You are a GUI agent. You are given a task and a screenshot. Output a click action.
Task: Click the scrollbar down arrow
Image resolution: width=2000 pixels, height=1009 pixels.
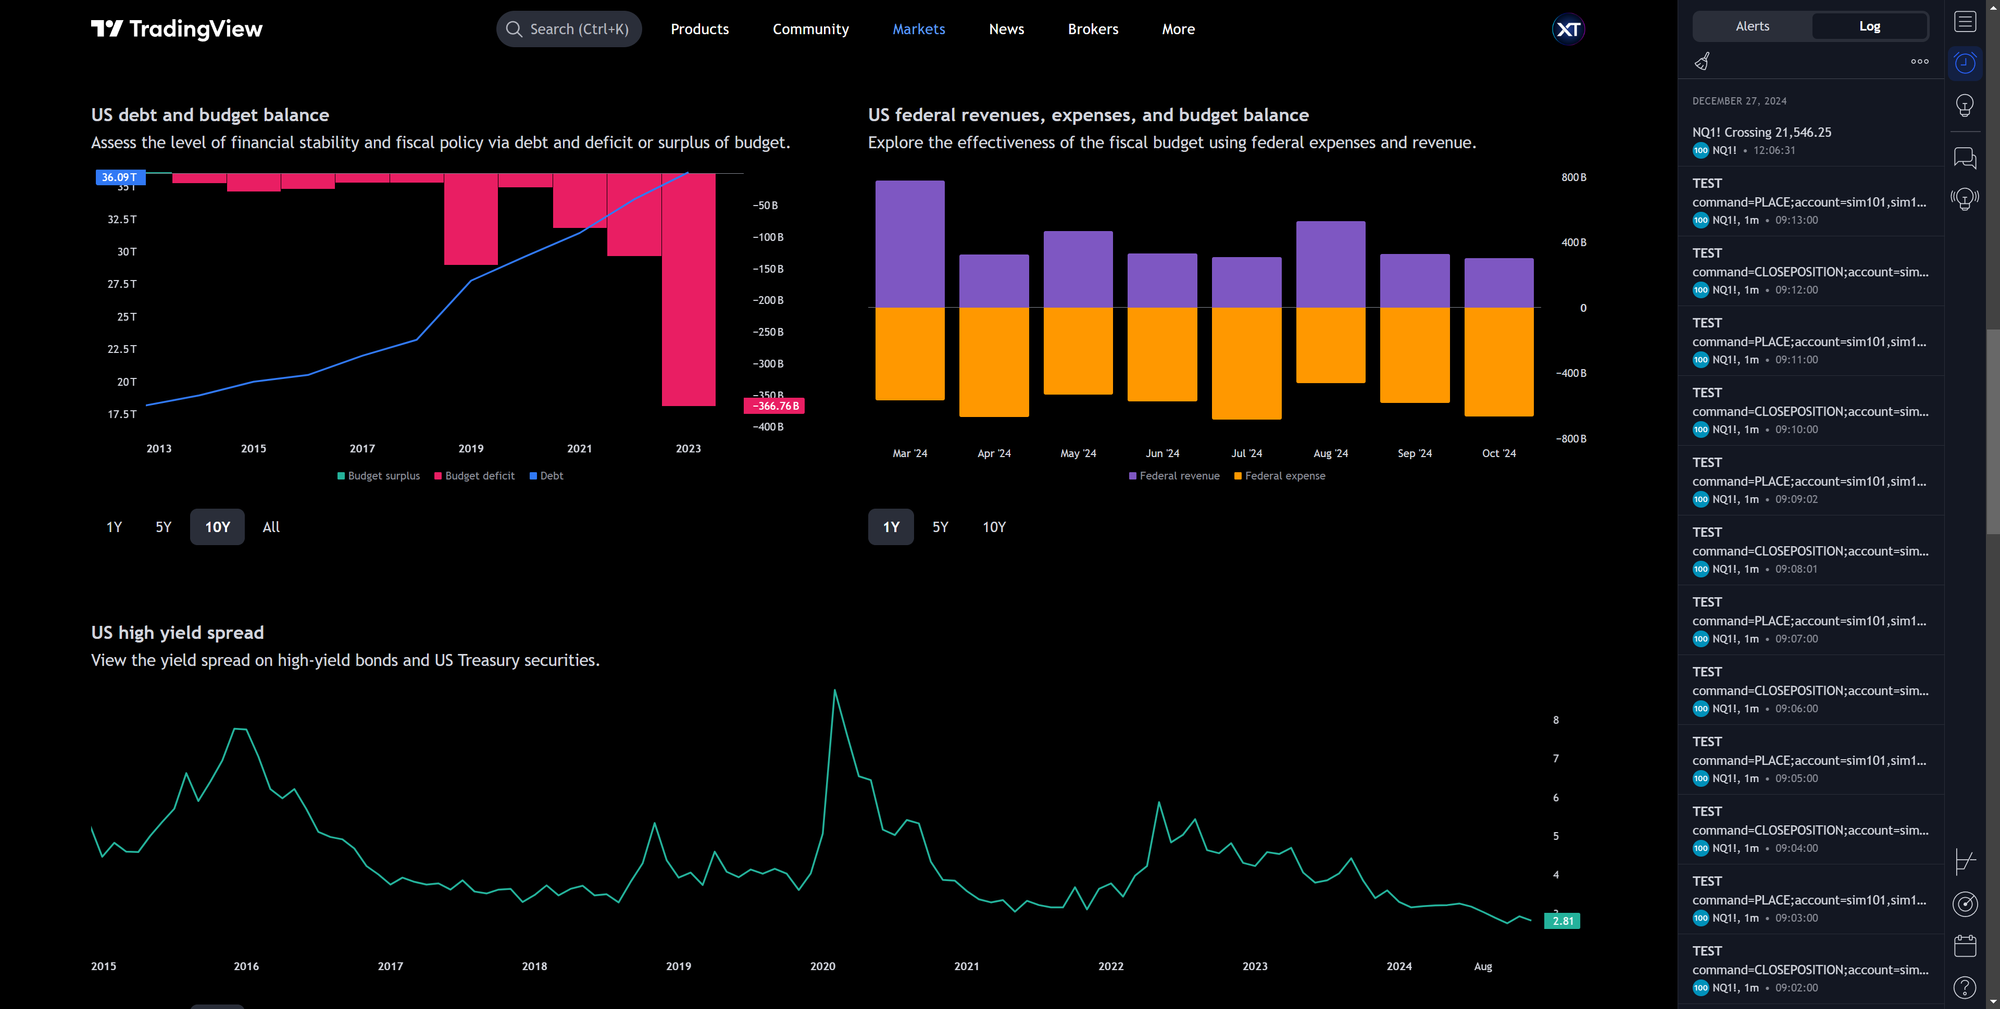coord(1992,1001)
